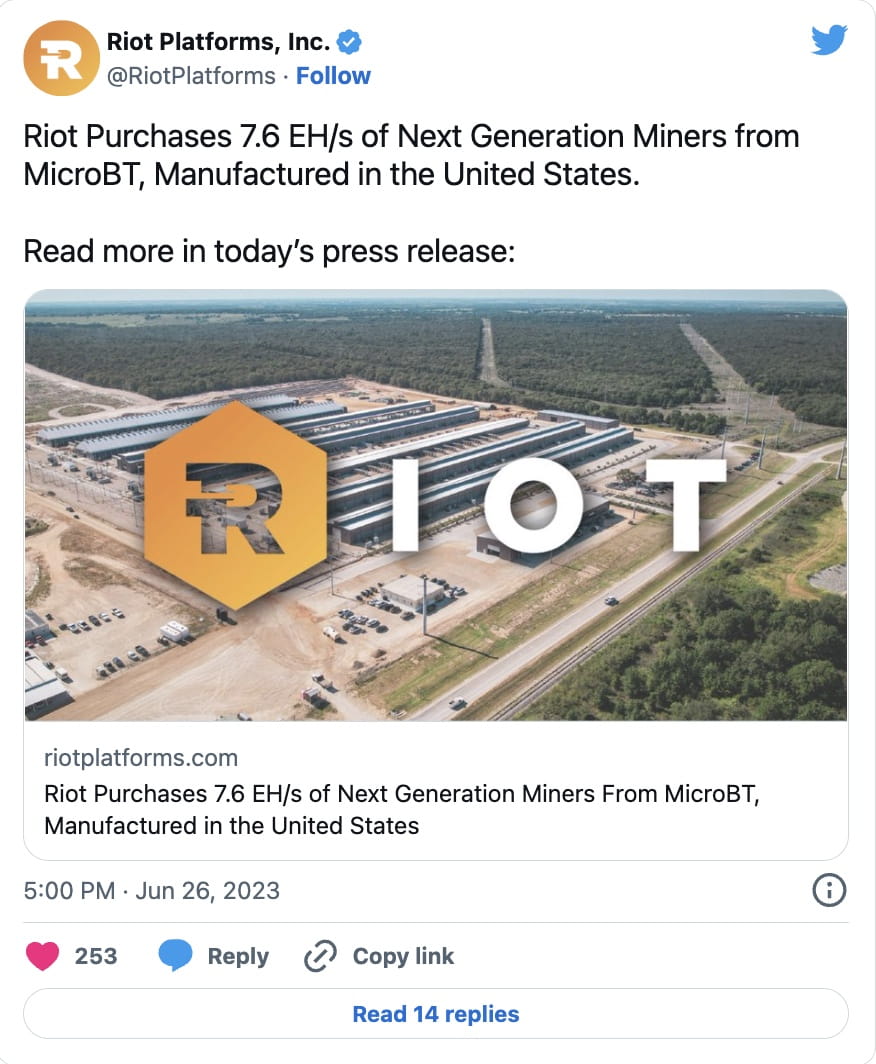
Task: Click the blue verified badge
Action: tap(349, 42)
